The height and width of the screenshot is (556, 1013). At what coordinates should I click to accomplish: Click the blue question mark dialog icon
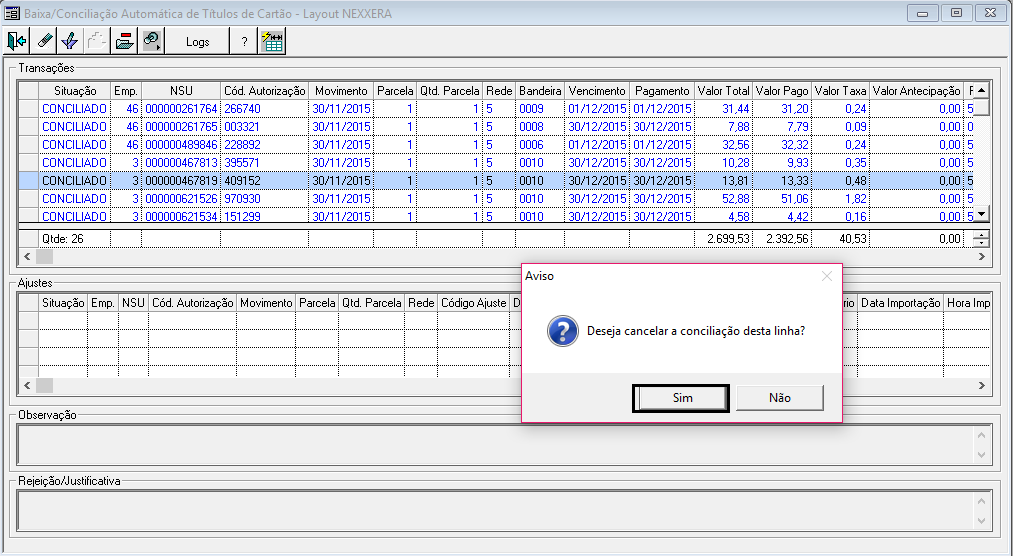tap(562, 331)
